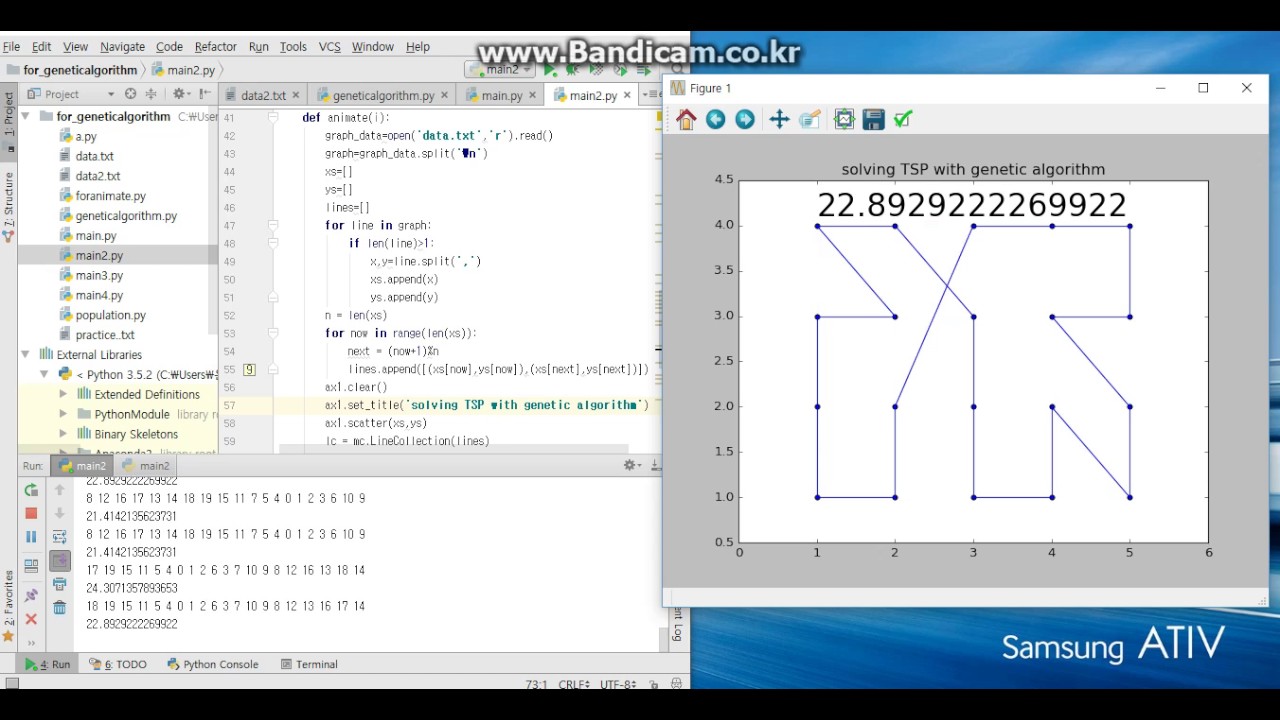Close the main2.py editor tab
Viewport: 1280px width, 720px height.
pyautogui.click(x=627, y=96)
